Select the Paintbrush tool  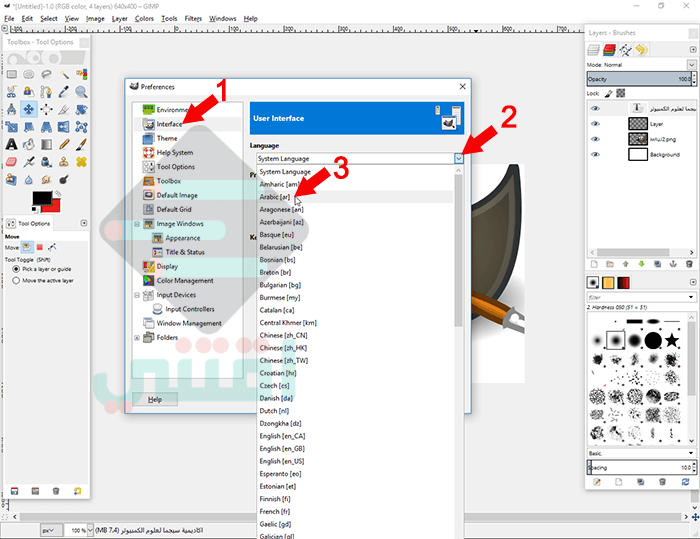point(81,144)
